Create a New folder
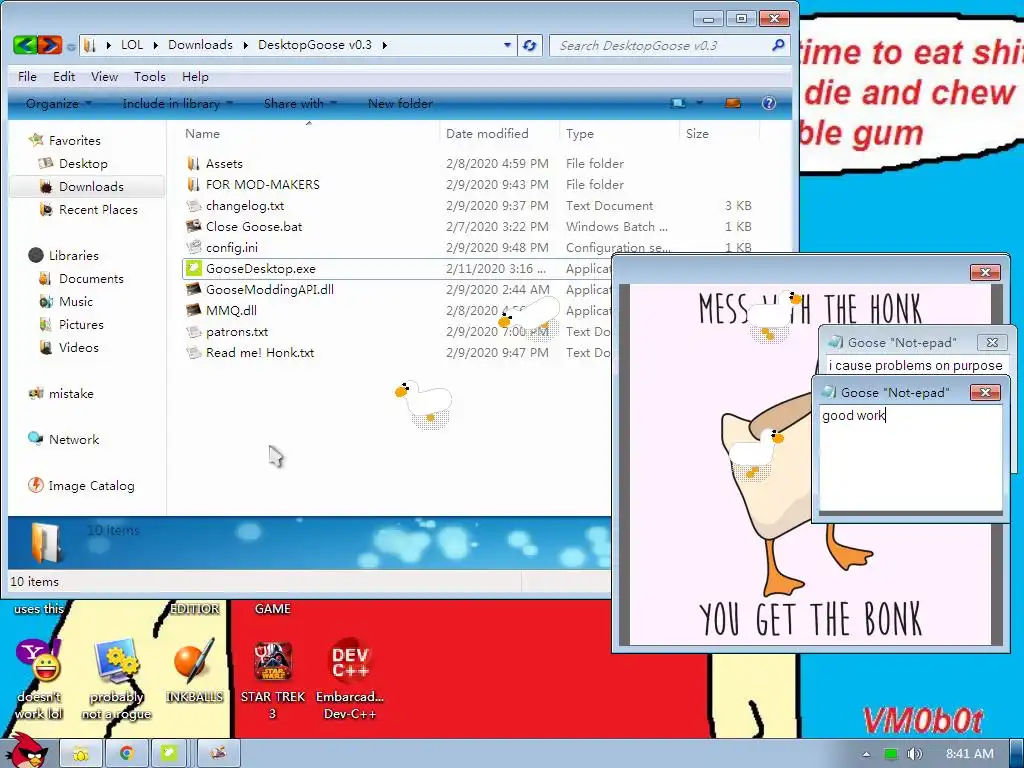 click(400, 103)
